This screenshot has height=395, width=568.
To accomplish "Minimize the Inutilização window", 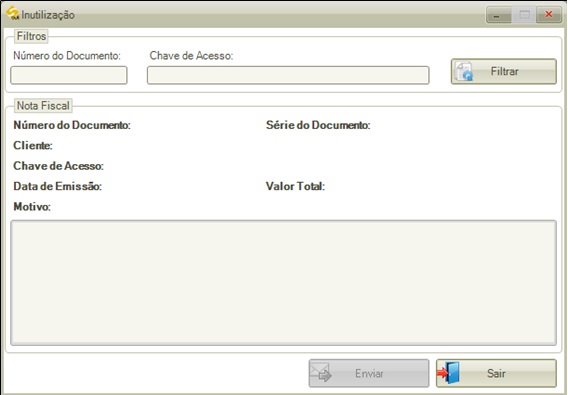I will [498, 14].
